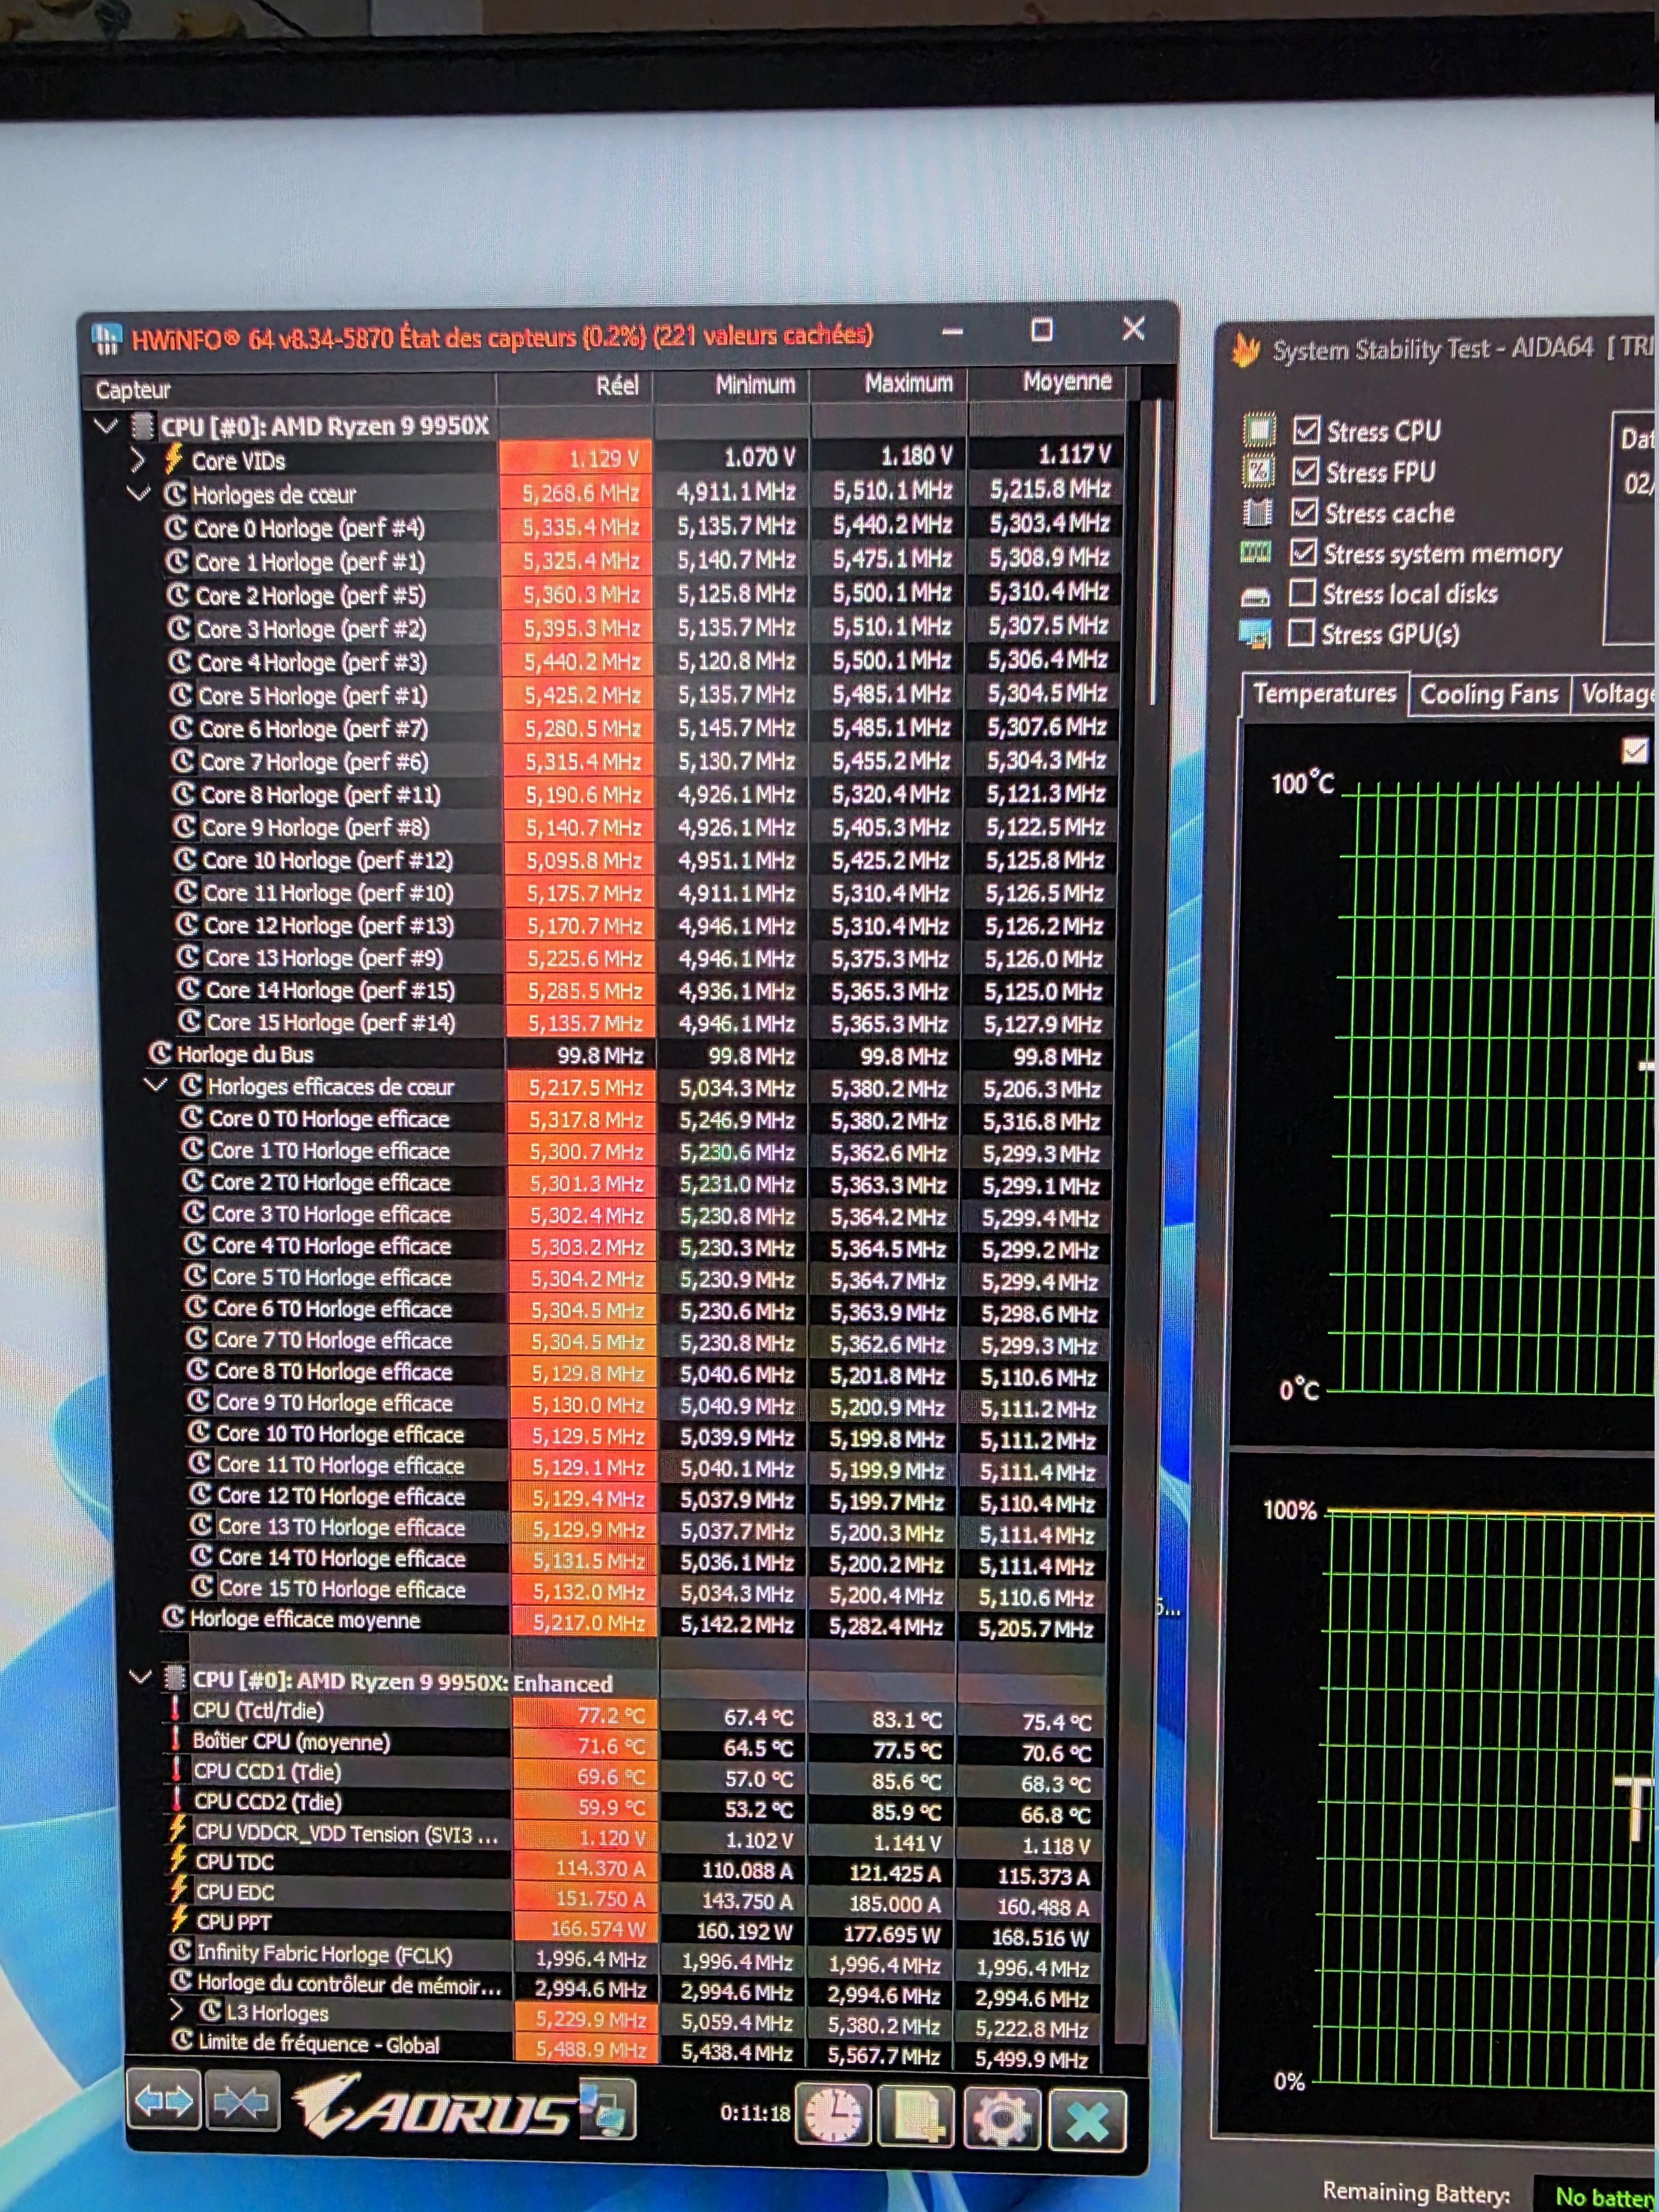
Task: Collapse the Horloges de cœur group
Action: click(x=139, y=493)
